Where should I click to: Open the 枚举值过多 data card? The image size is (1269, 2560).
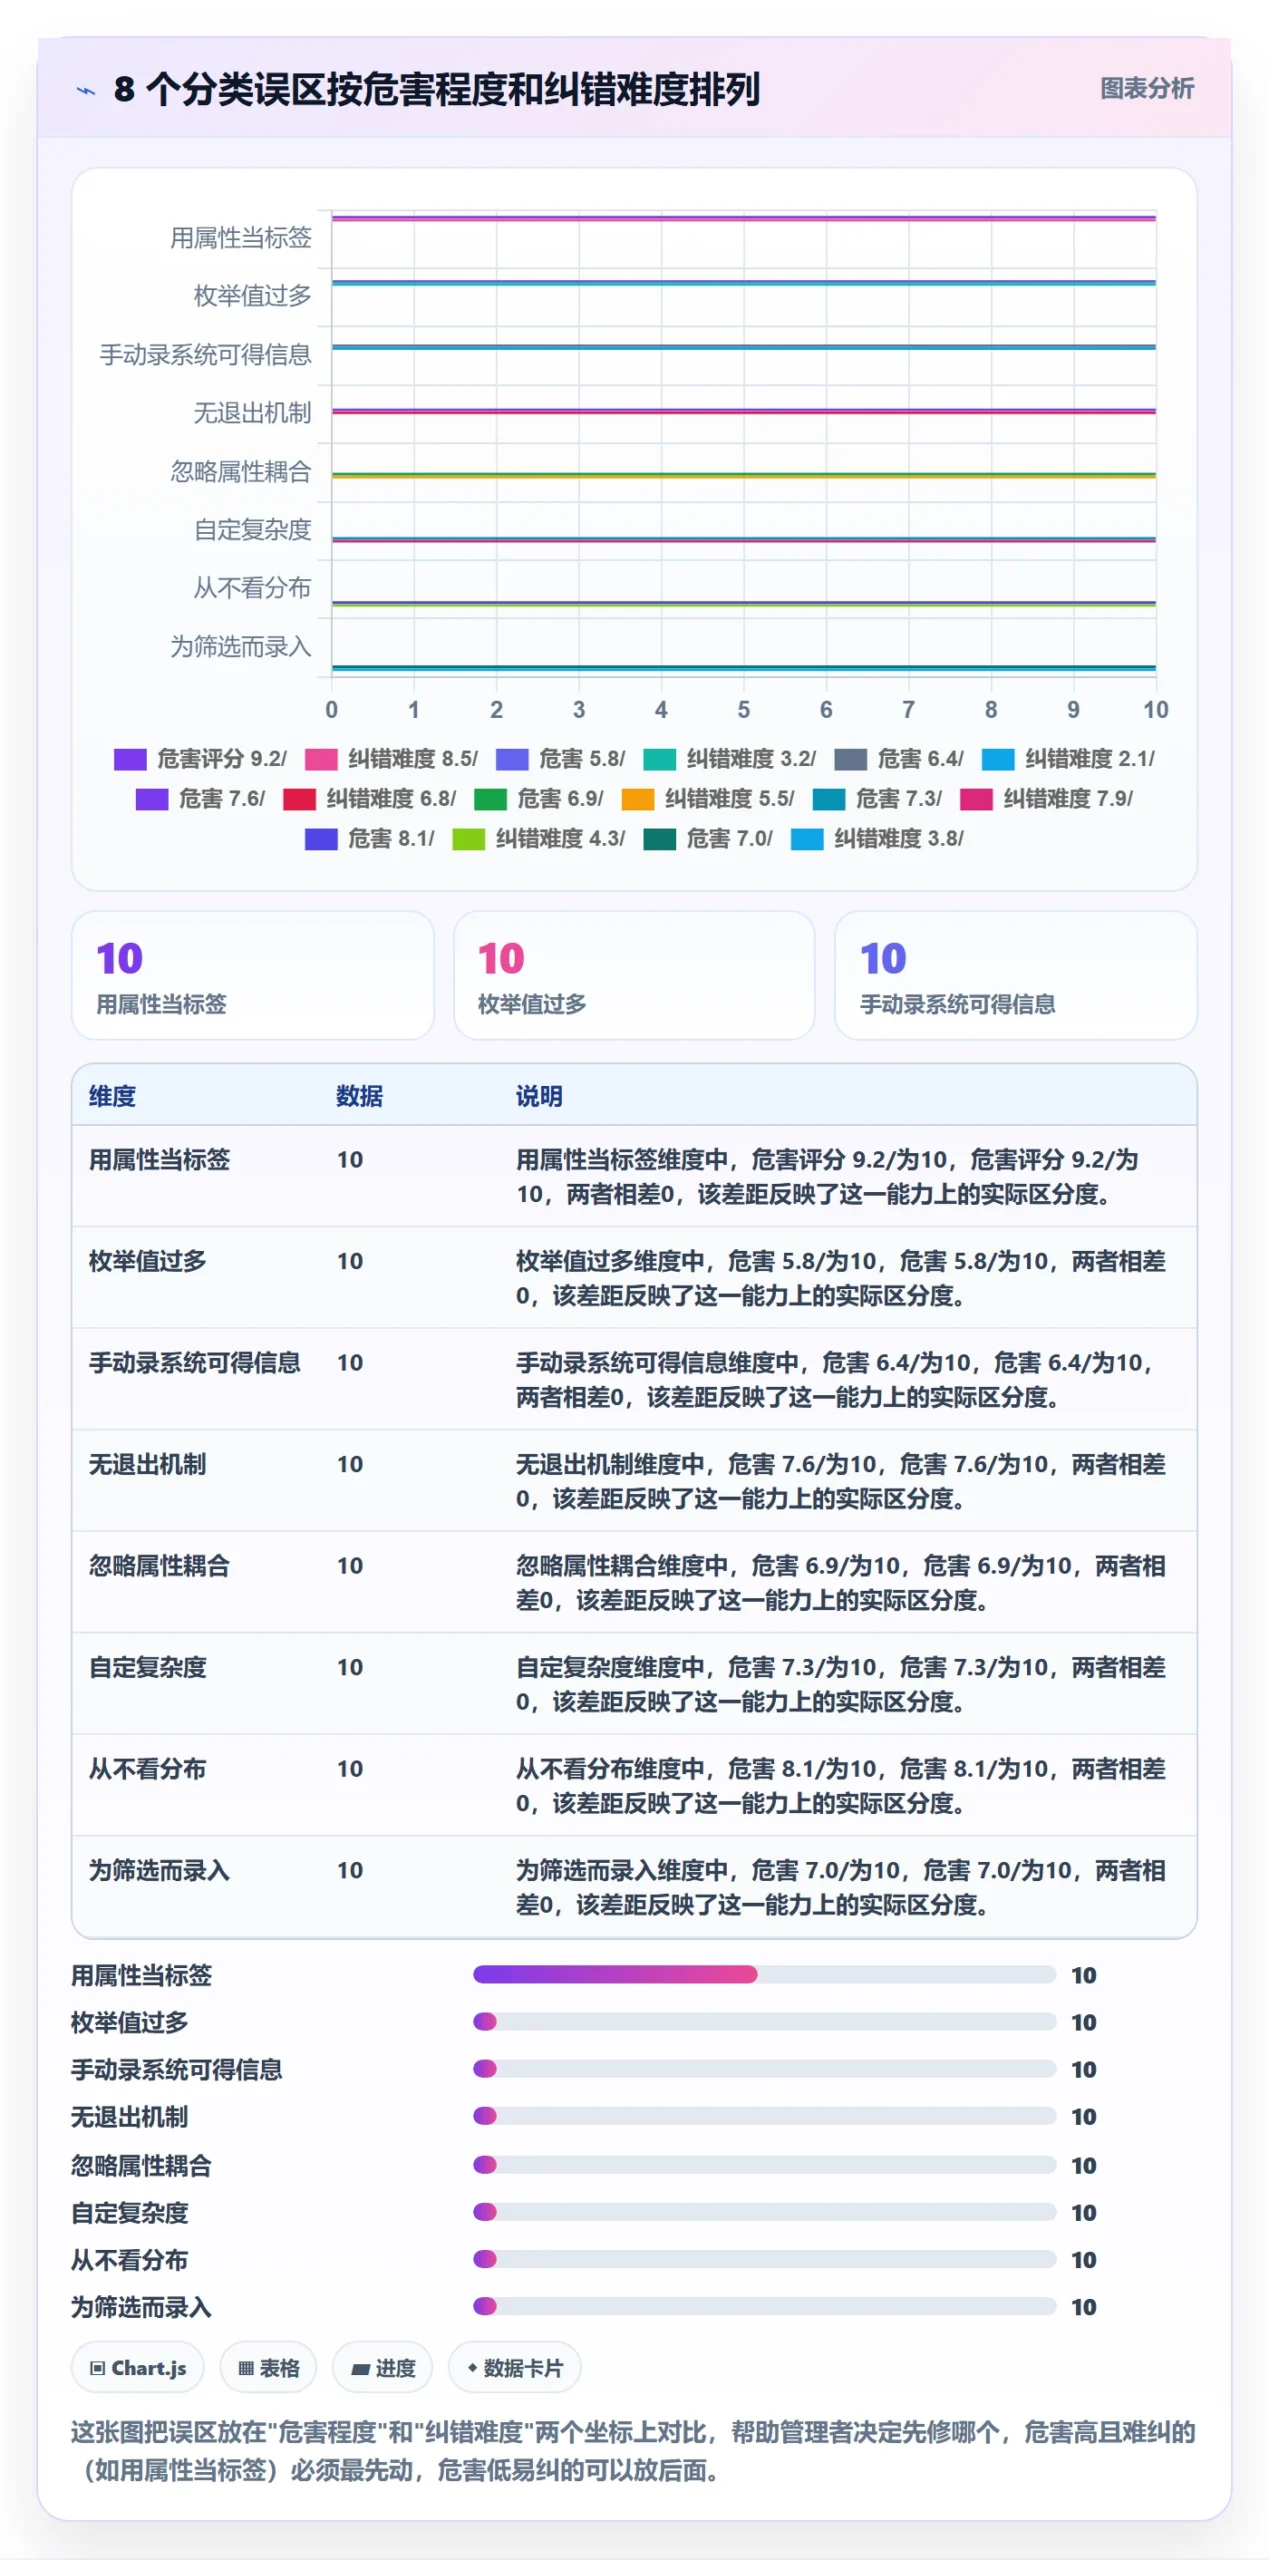pyautogui.click(x=634, y=975)
